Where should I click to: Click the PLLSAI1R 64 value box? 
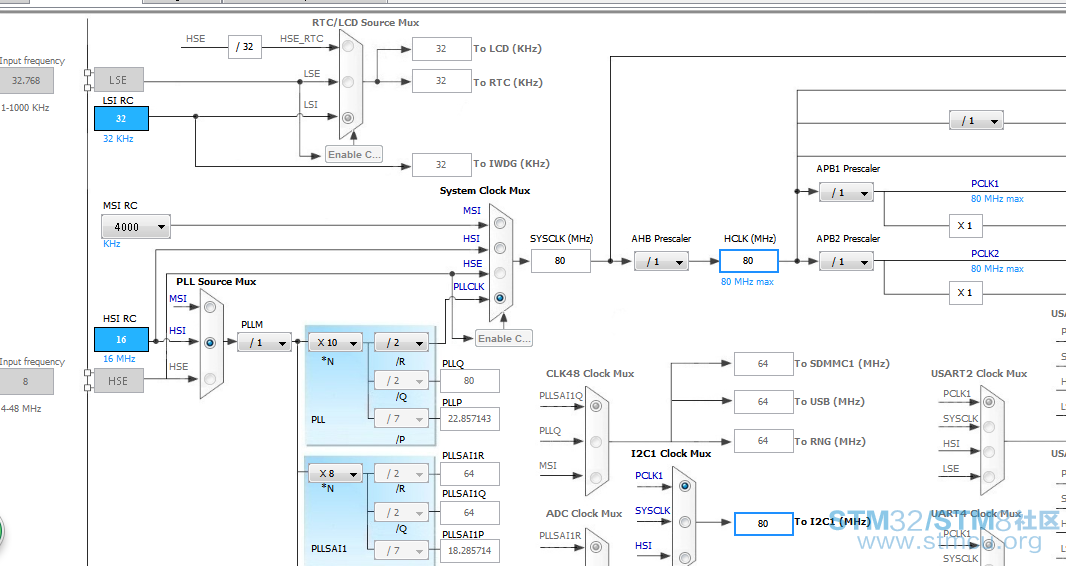click(x=470, y=474)
